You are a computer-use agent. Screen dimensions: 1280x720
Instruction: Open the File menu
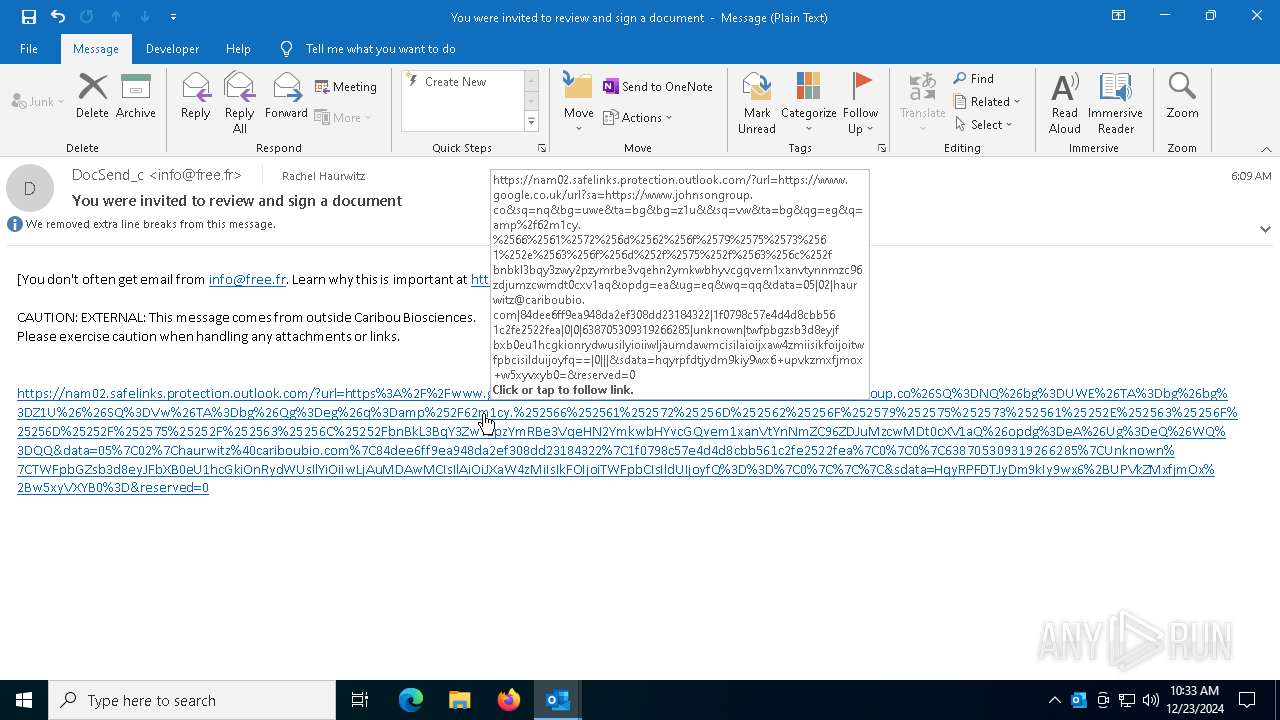29,48
